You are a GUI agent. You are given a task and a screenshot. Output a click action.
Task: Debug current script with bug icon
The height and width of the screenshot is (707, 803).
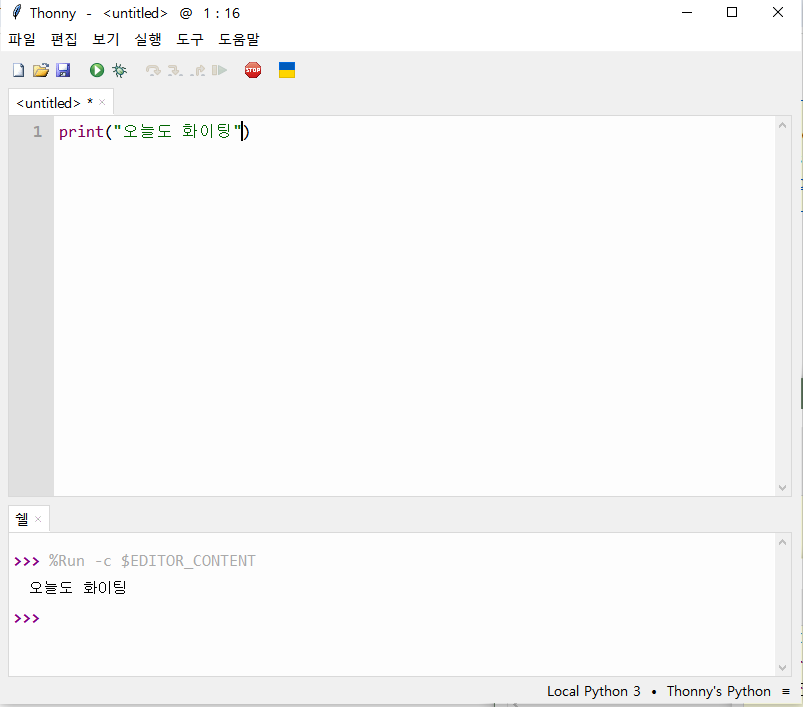tap(119, 70)
